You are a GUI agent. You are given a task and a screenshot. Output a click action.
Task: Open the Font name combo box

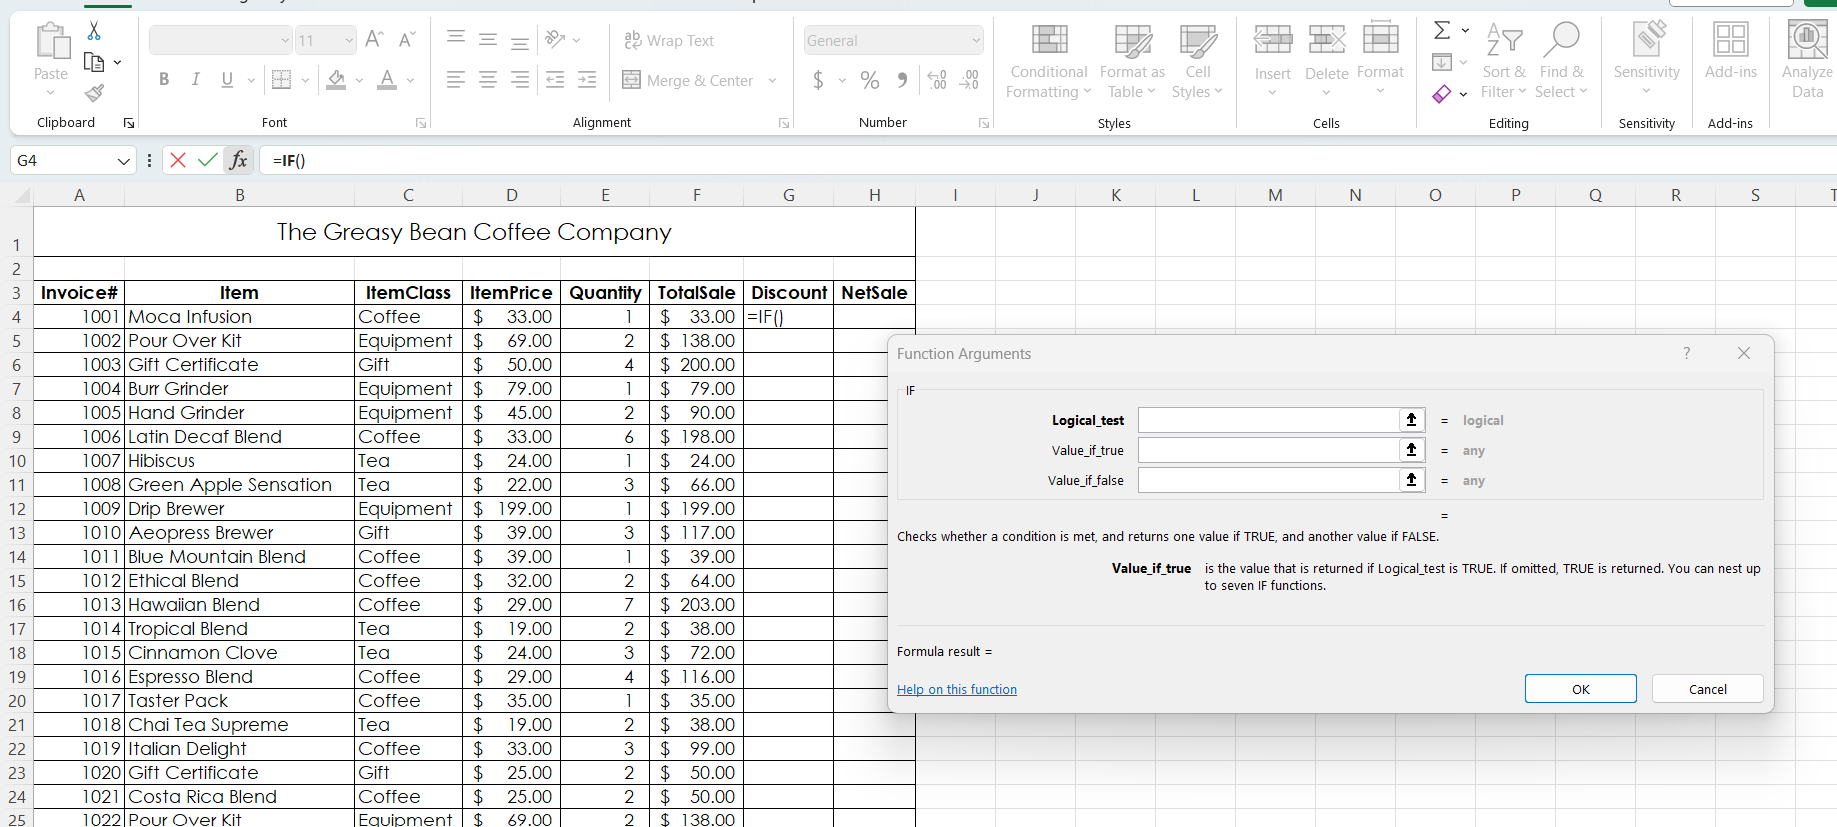(221, 40)
